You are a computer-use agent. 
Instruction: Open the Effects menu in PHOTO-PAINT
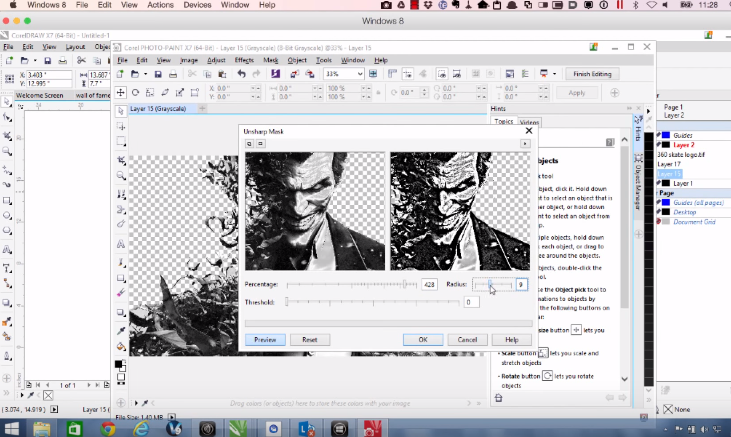(244, 60)
